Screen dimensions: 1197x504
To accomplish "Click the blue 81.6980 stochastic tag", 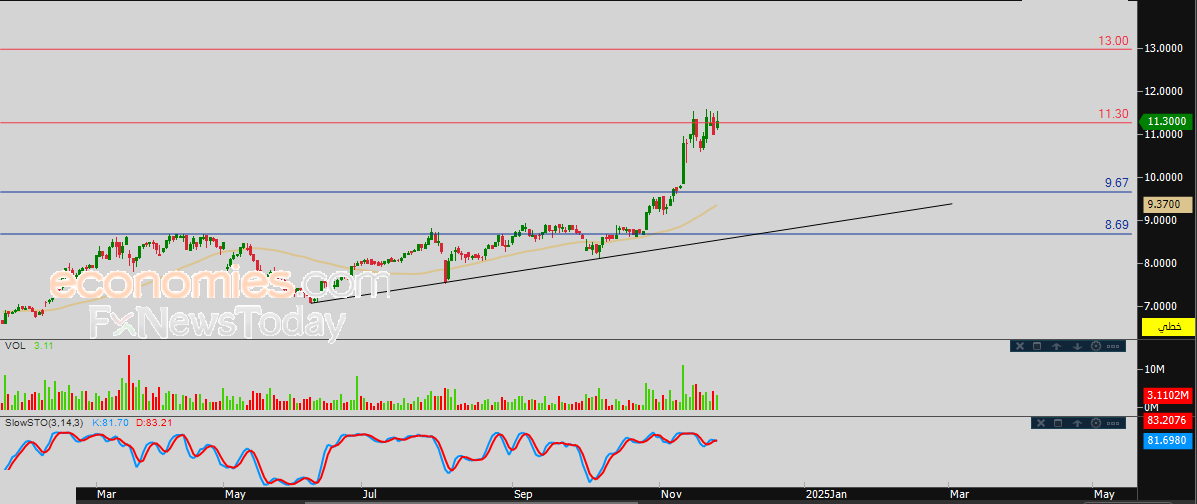I will 1167,440.
